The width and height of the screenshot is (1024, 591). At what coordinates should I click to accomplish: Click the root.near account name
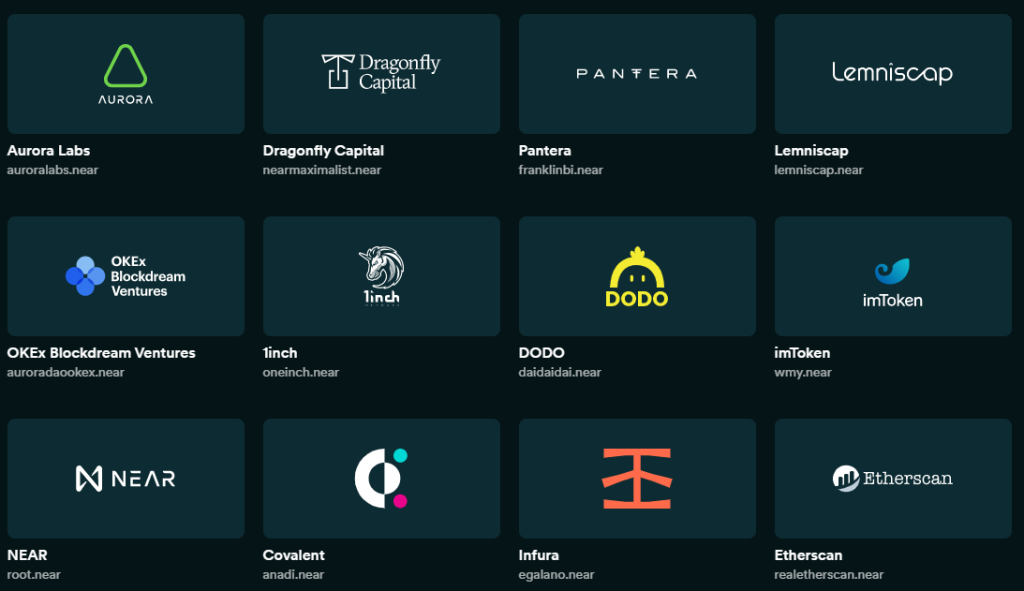click(x=34, y=575)
